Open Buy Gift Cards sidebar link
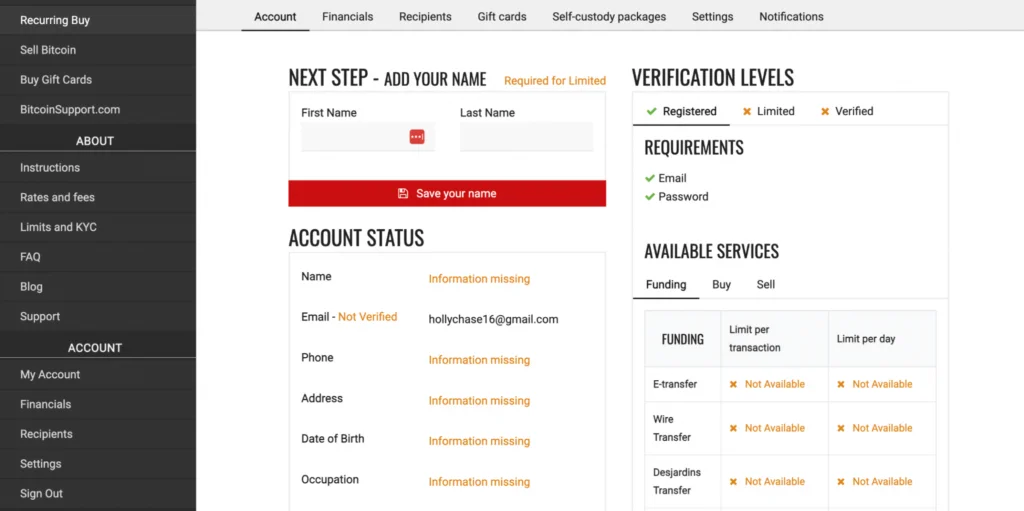 tap(98, 80)
